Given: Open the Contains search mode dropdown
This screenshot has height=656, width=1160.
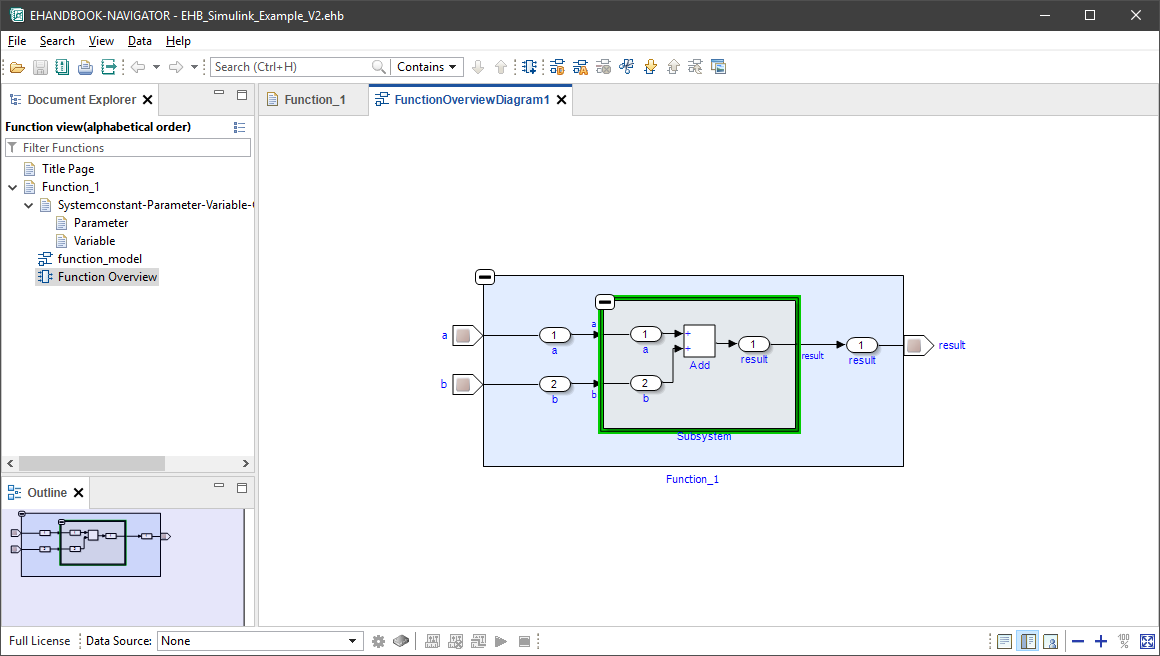Looking at the screenshot, I should (x=427, y=67).
